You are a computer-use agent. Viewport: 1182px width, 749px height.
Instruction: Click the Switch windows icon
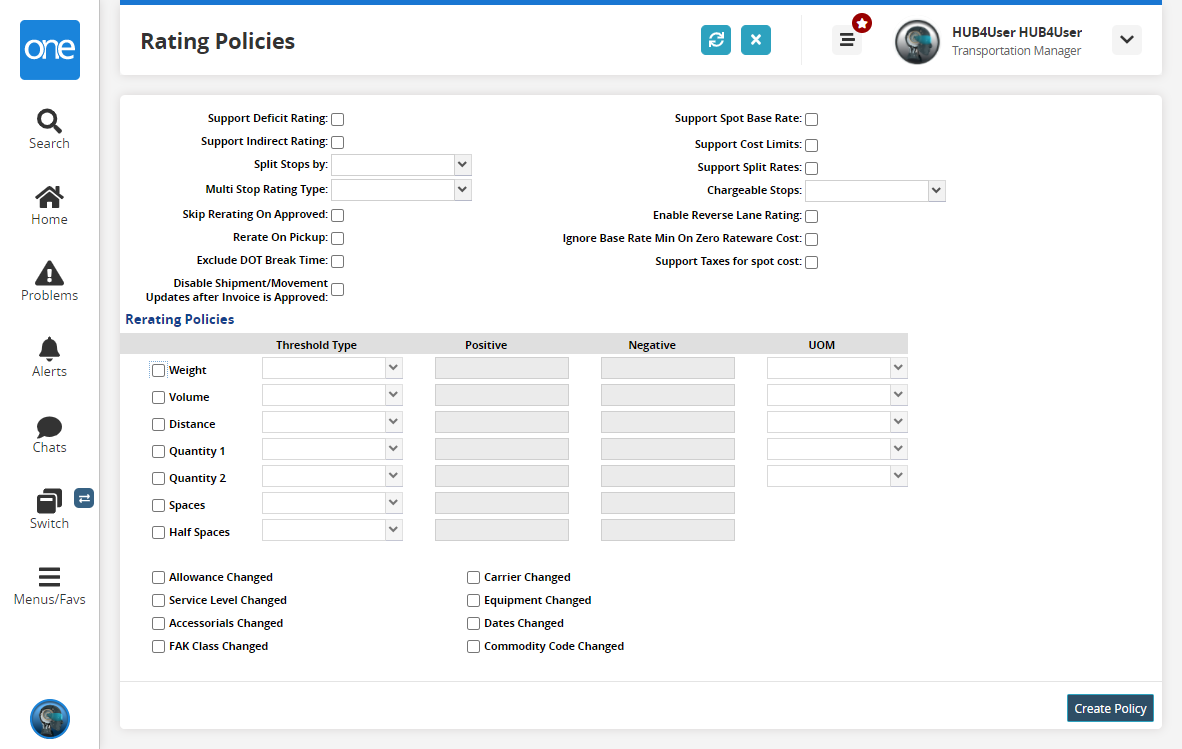pos(49,502)
